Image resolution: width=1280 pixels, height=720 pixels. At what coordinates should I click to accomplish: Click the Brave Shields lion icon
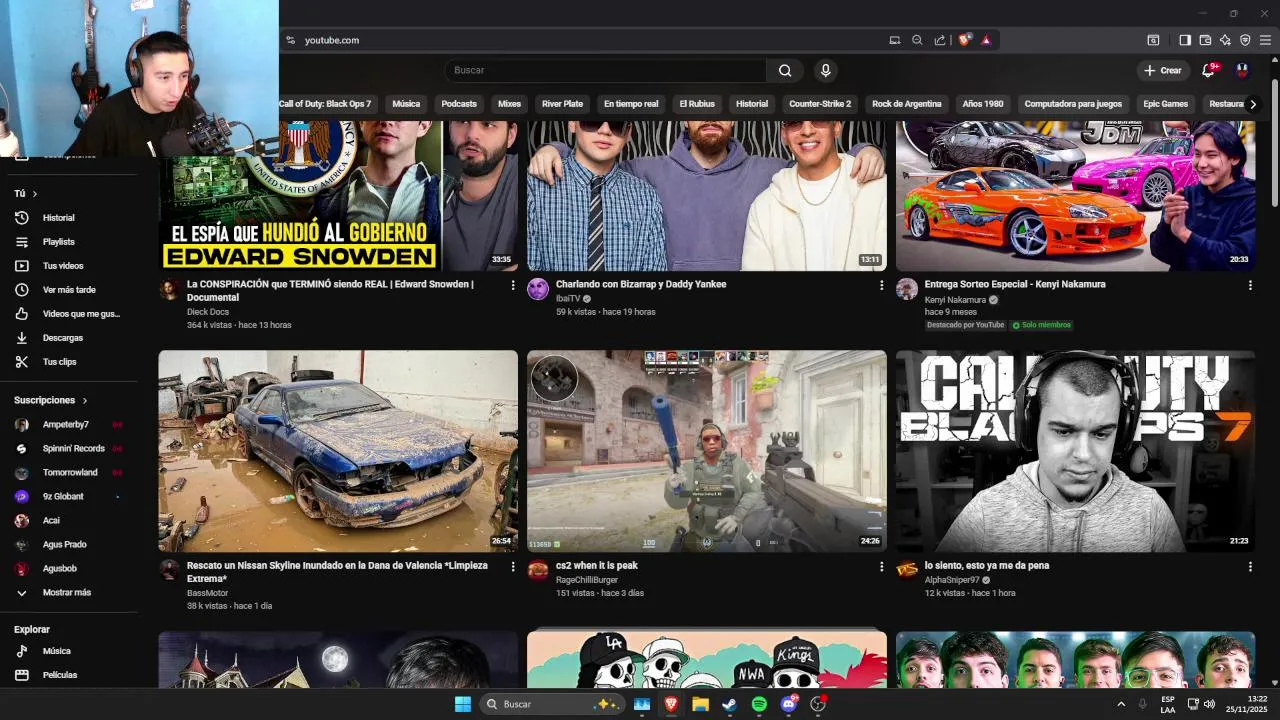tap(964, 40)
